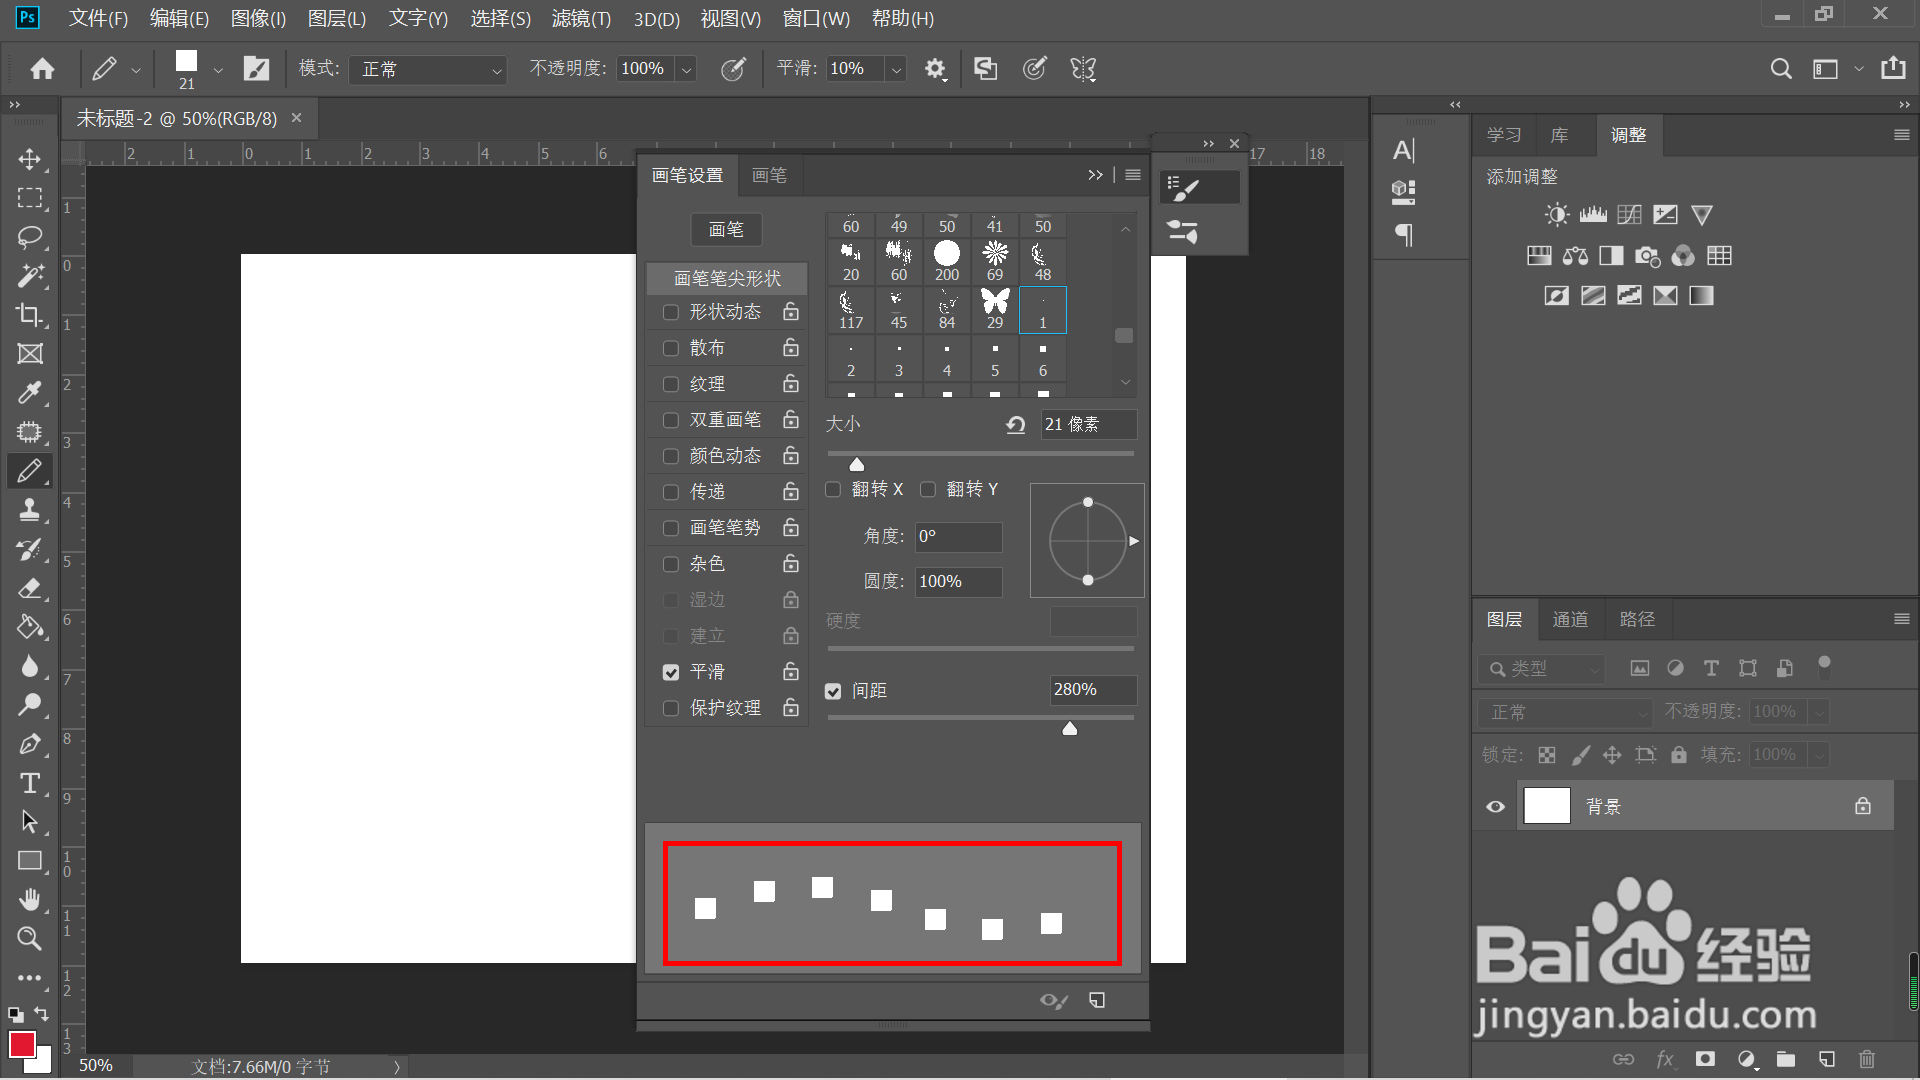Viewport: 1920px width, 1080px height.
Task: Select the Lasso tool
Action: coord(30,237)
